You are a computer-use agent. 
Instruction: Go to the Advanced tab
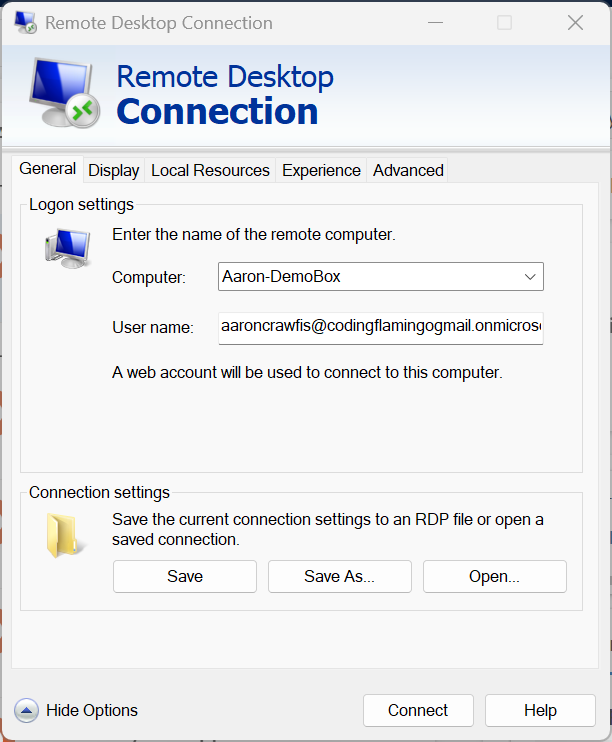(408, 170)
